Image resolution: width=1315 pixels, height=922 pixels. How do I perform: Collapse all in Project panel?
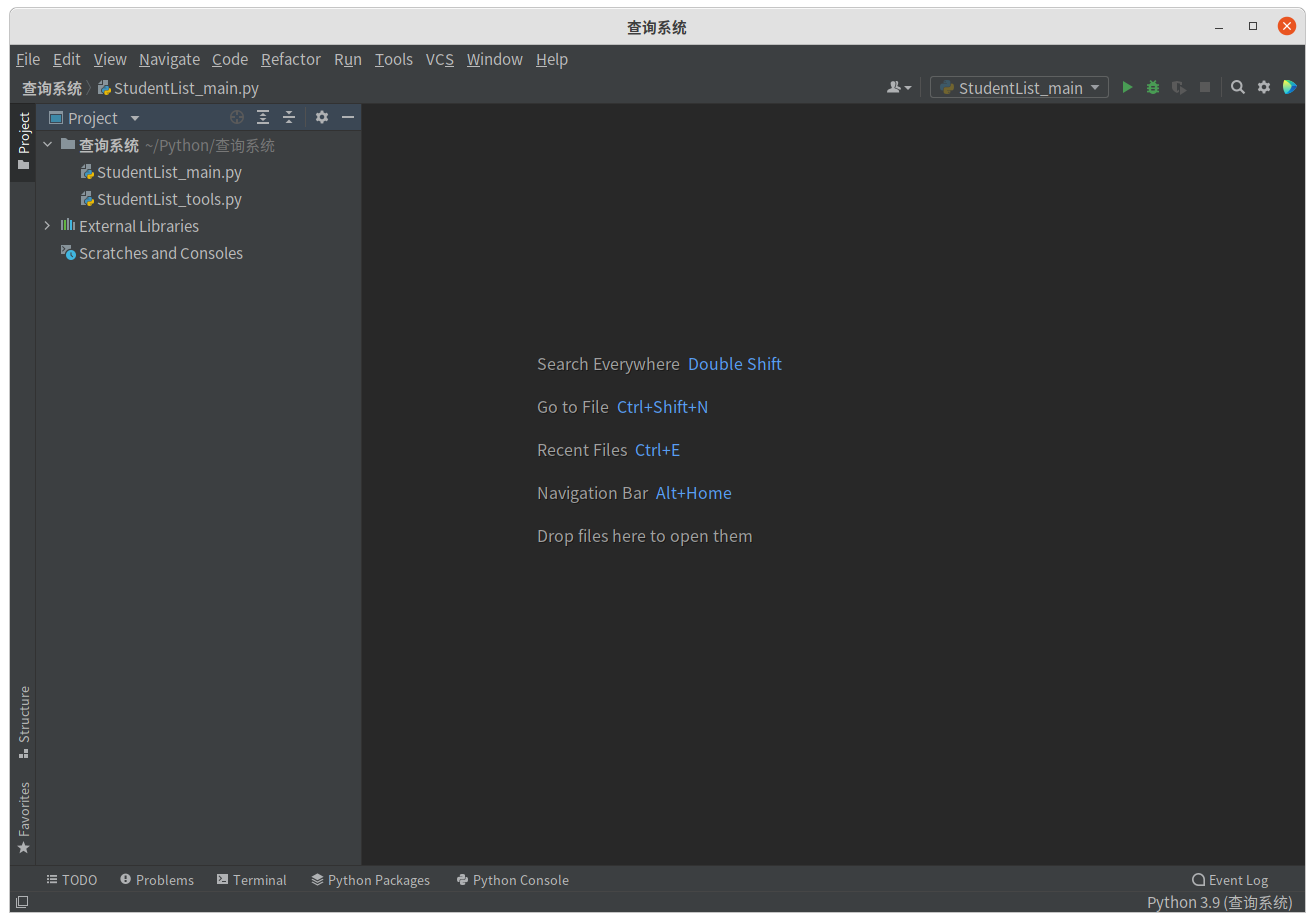click(x=289, y=118)
